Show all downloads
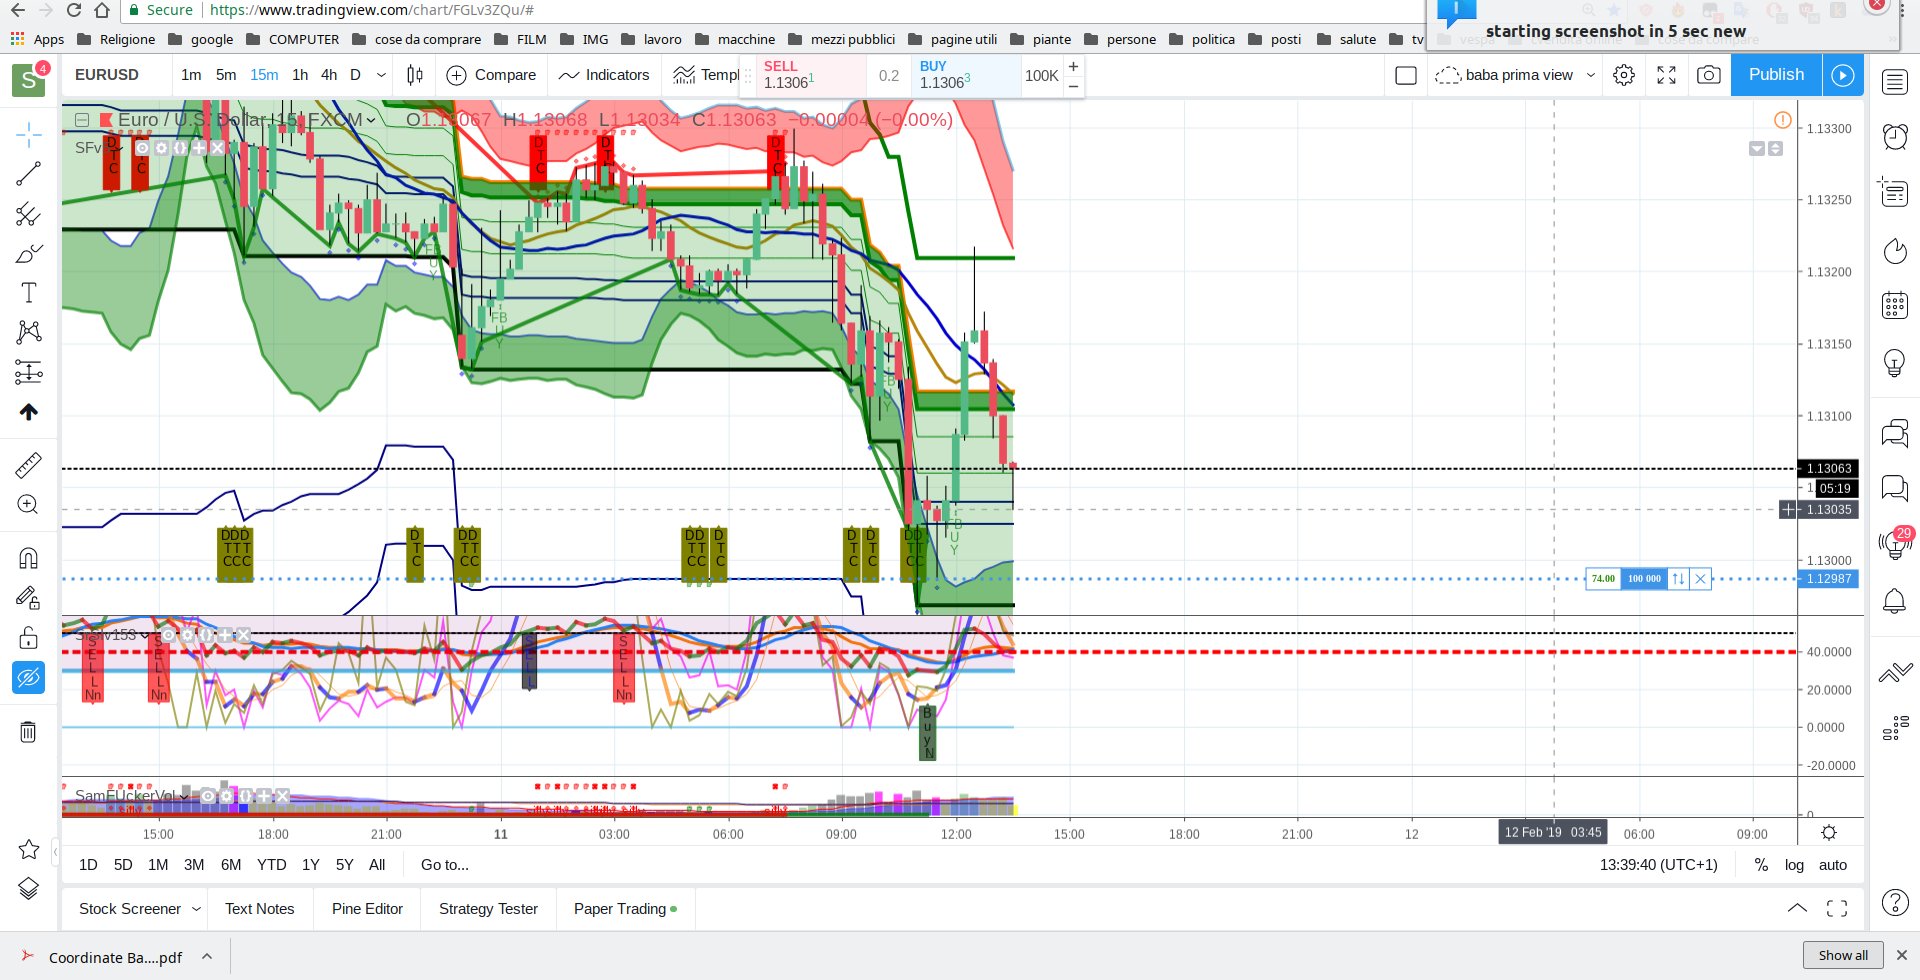 [1843, 955]
